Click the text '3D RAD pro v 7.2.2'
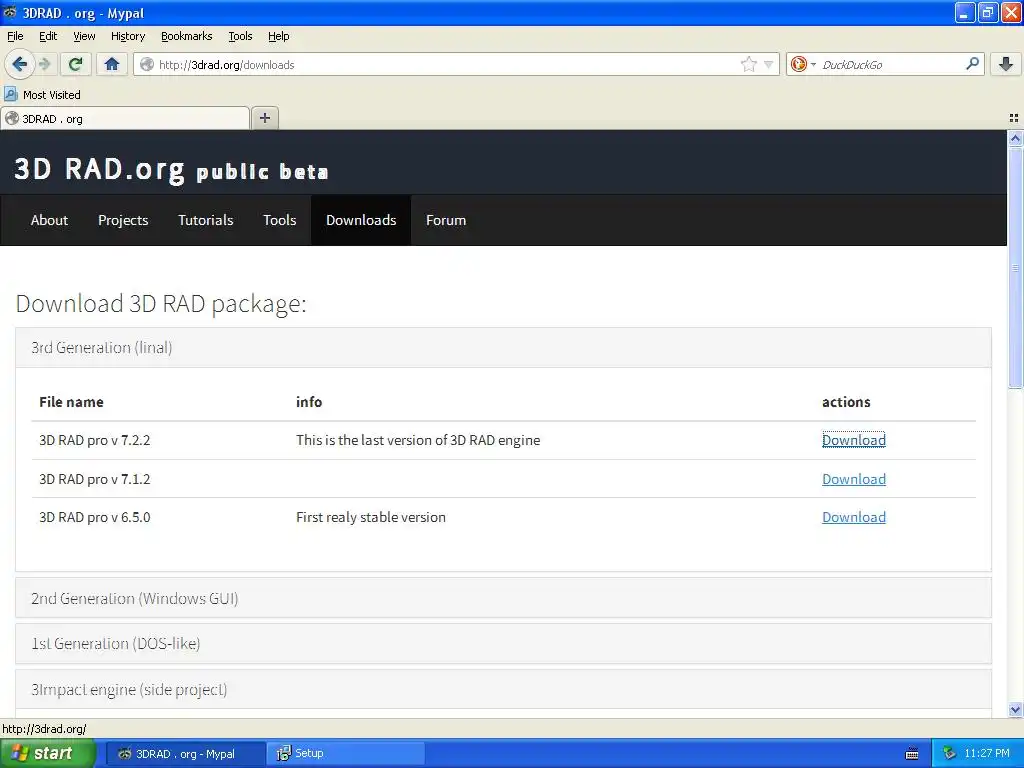This screenshot has width=1024, height=768. coord(95,440)
